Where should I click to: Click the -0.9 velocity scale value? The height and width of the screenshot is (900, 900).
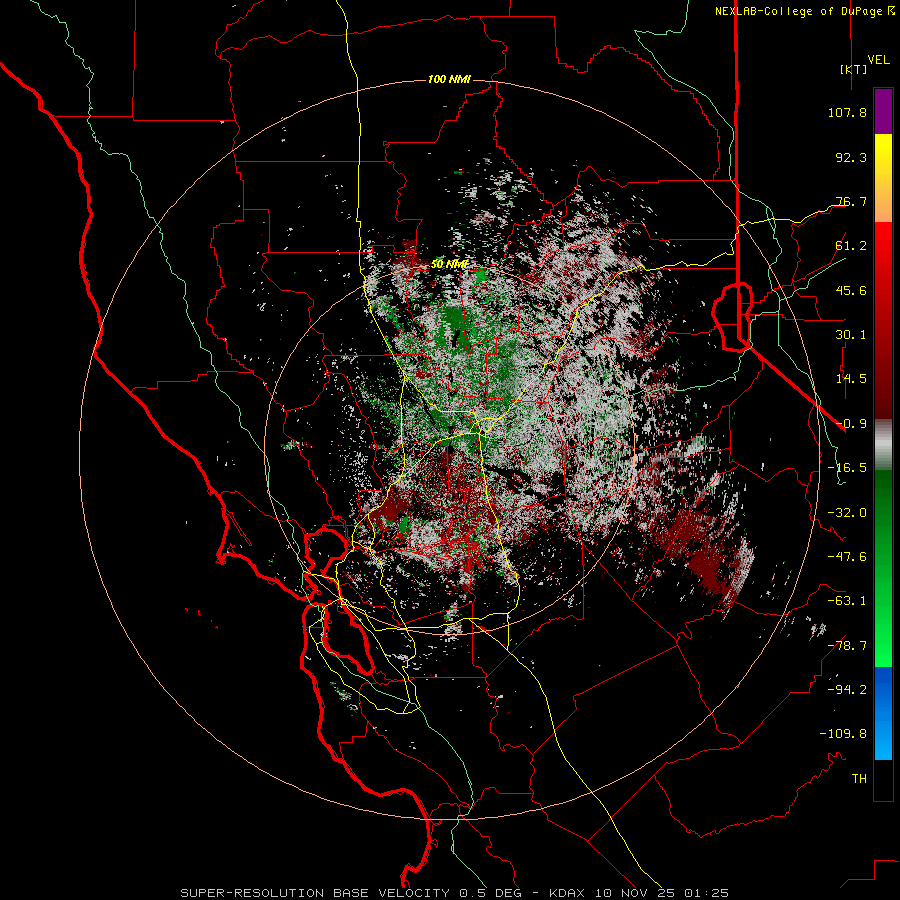[851, 424]
